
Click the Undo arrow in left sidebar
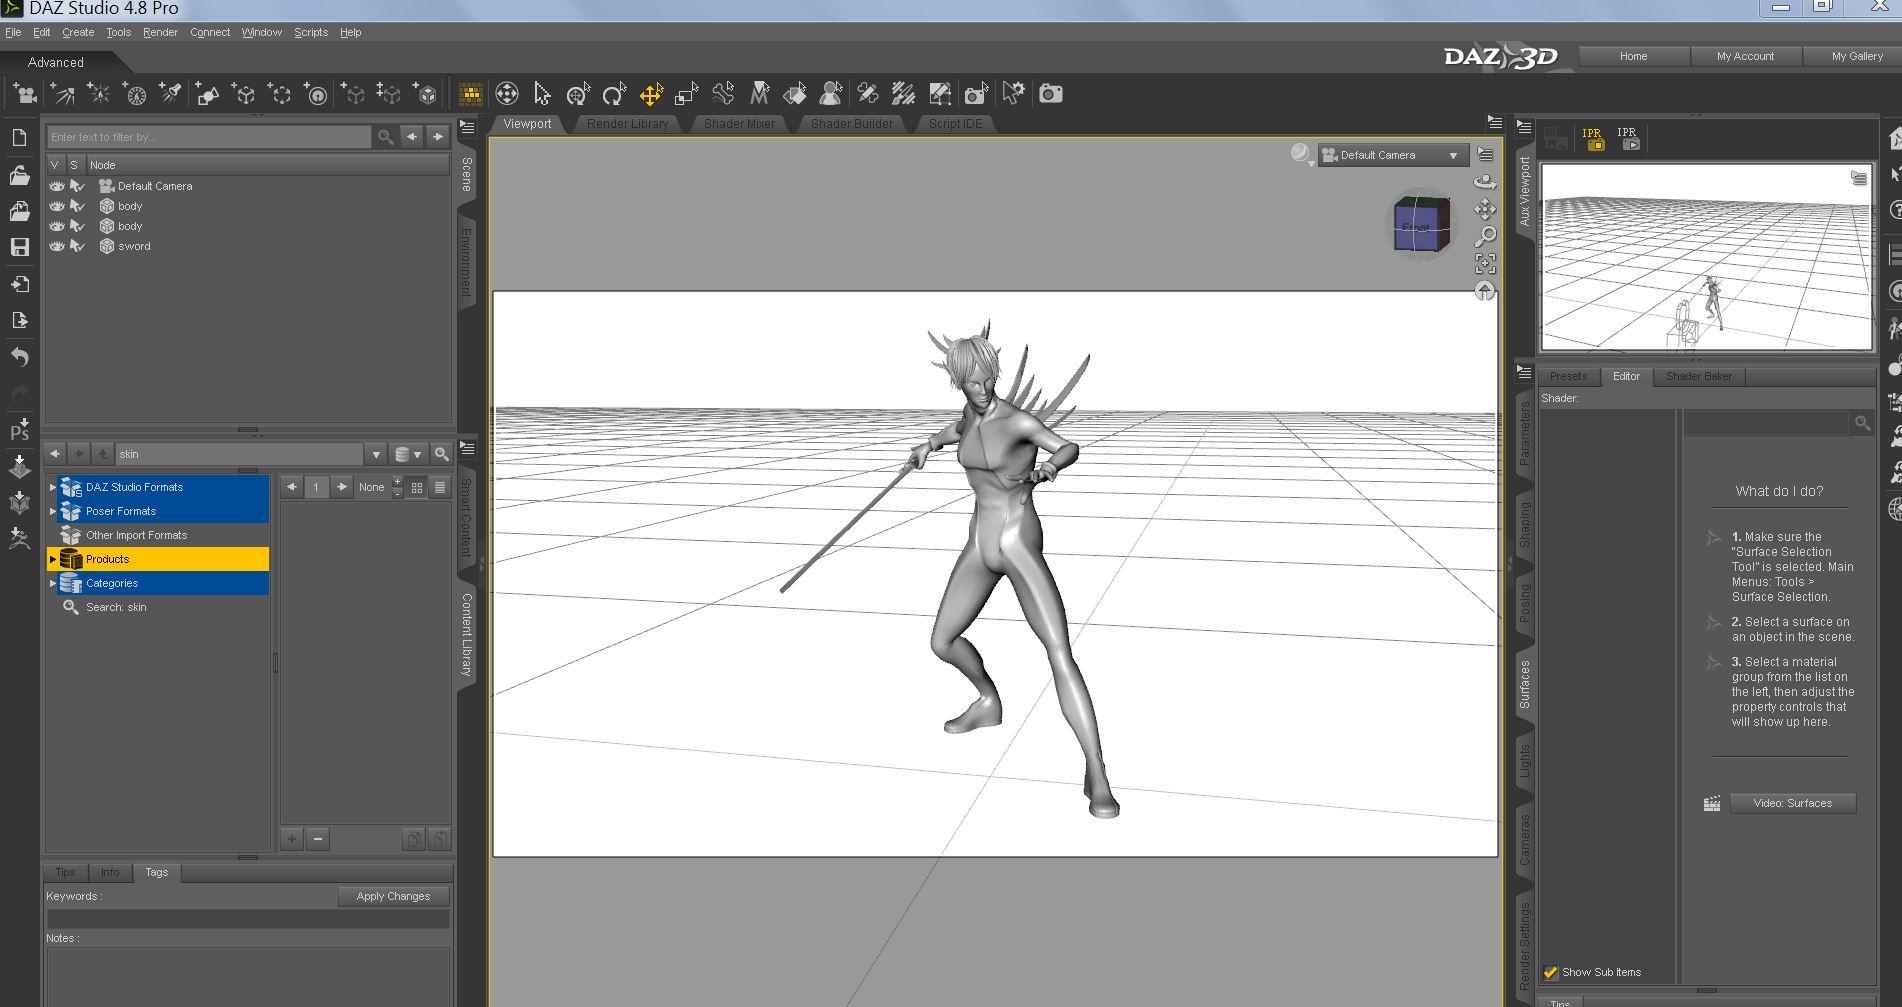[19, 357]
